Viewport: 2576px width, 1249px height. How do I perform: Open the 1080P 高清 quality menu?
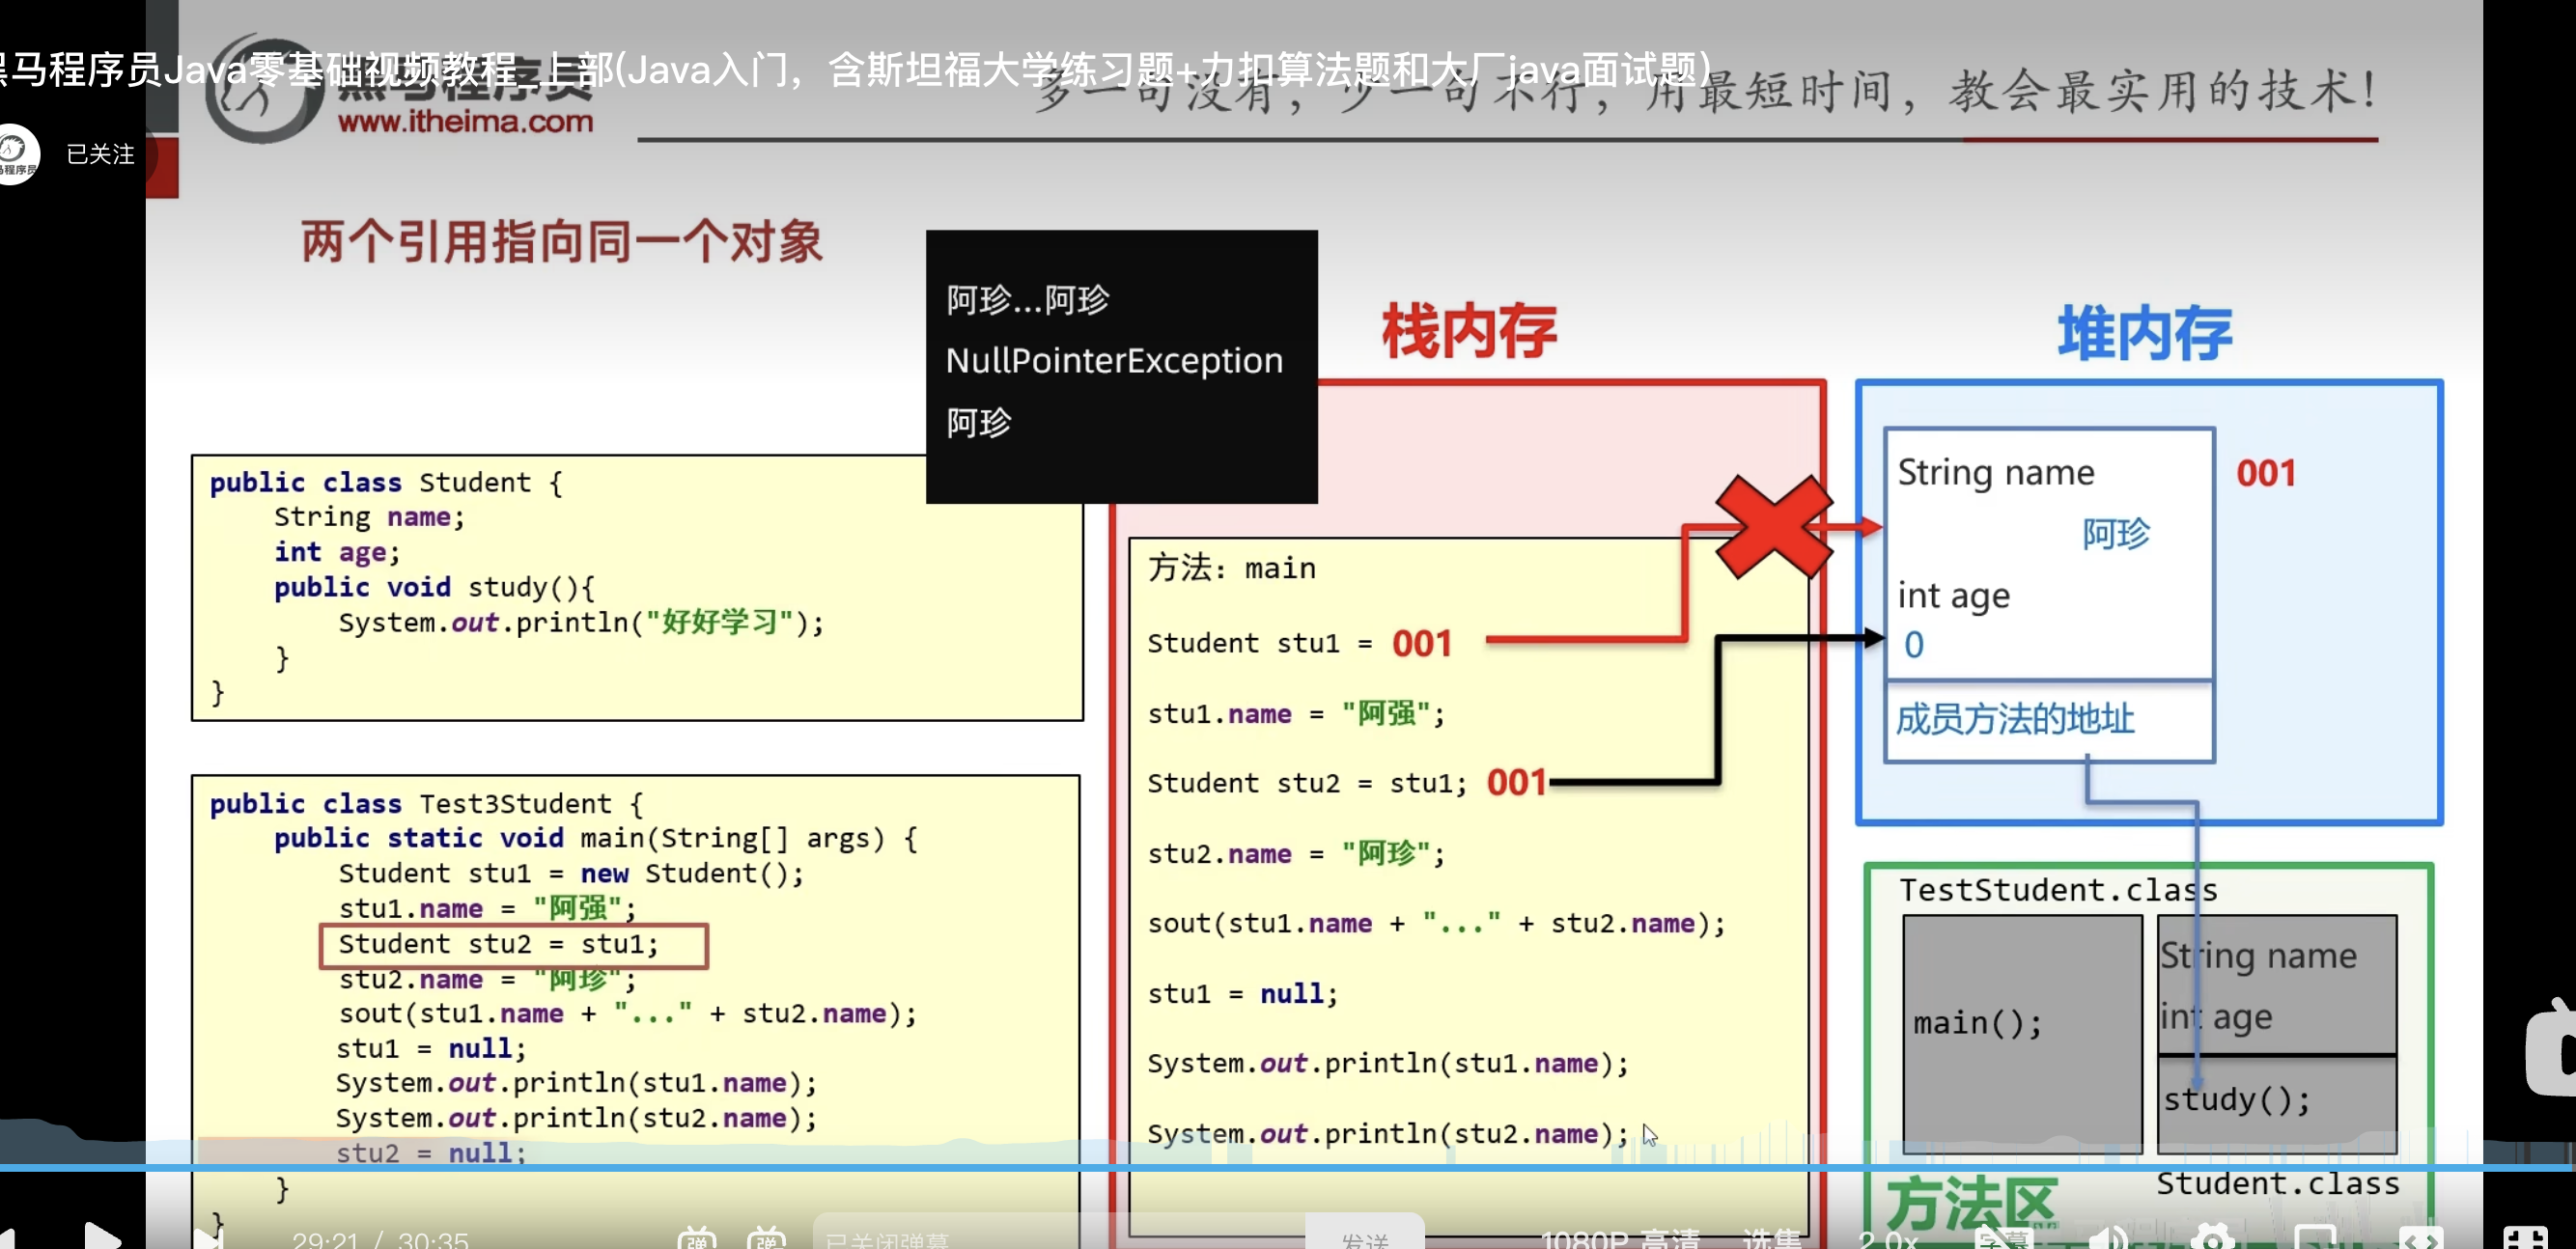pyautogui.click(x=1620, y=1240)
